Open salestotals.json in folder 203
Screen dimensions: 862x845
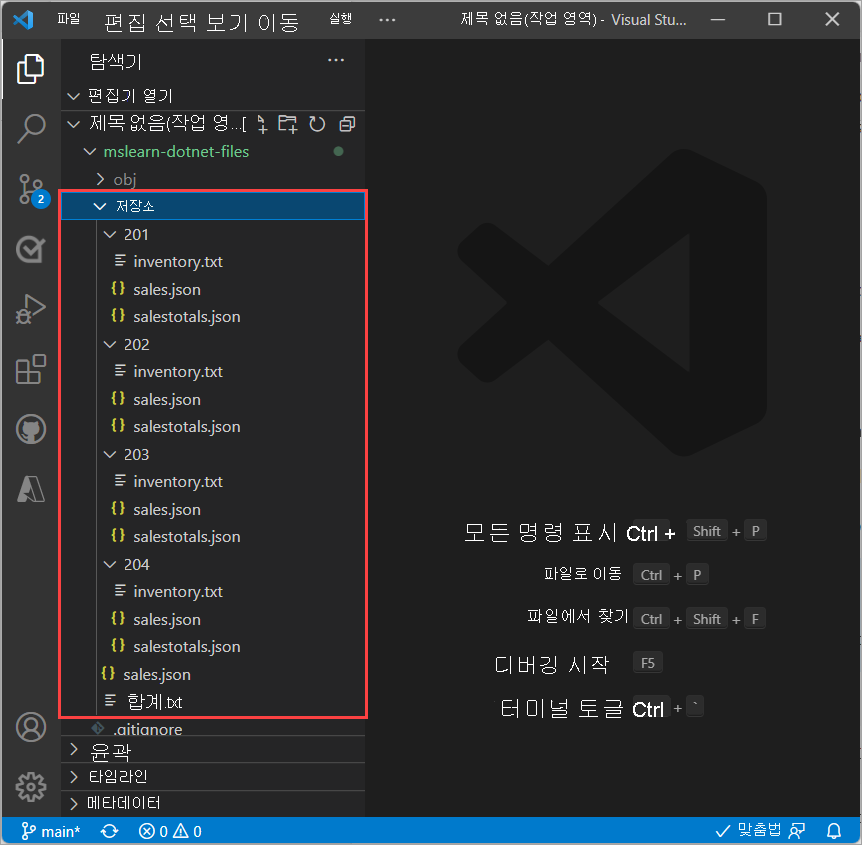click(x=213, y=537)
